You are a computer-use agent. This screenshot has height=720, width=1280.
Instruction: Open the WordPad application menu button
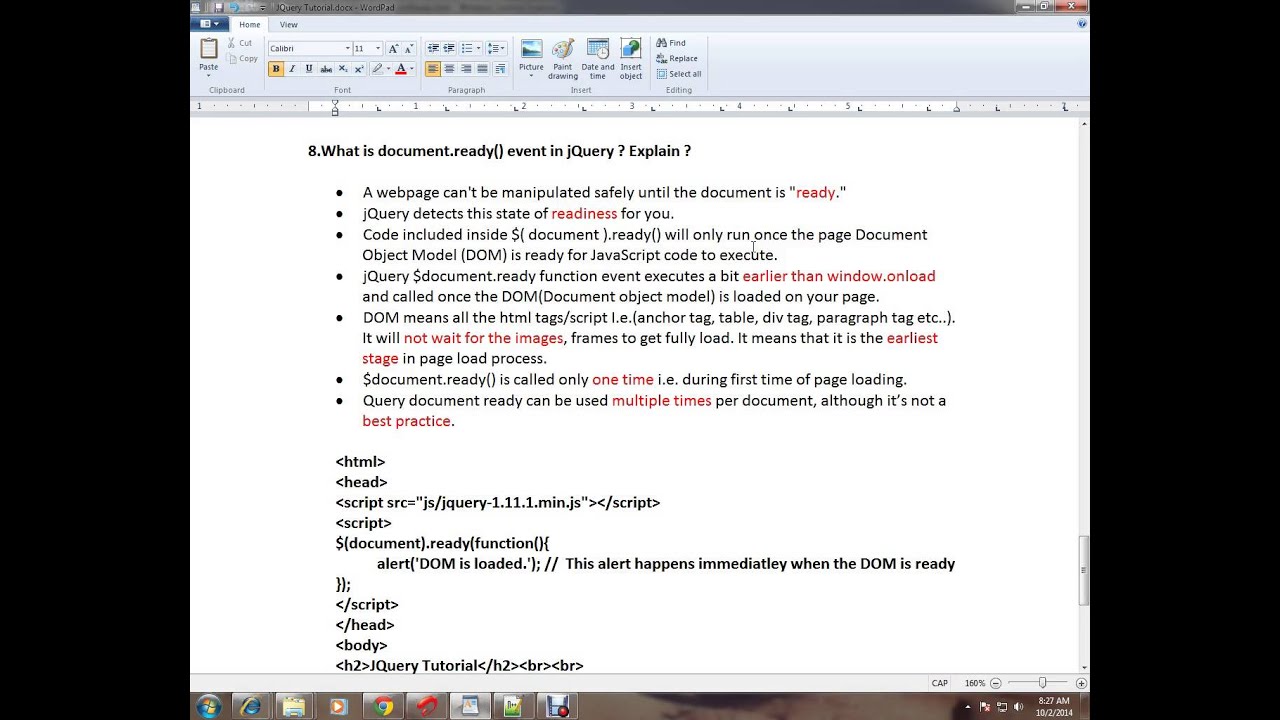pos(210,24)
